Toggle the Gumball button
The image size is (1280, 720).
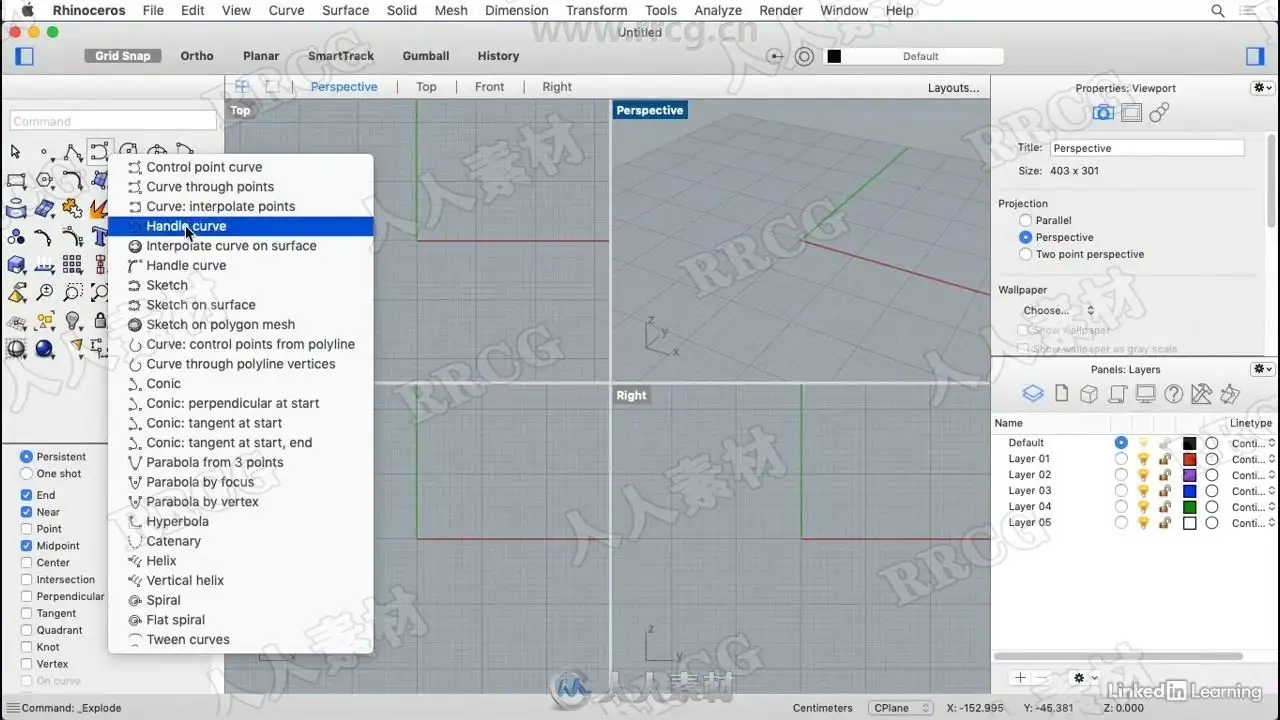pyautogui.click(x=426, y=56)
